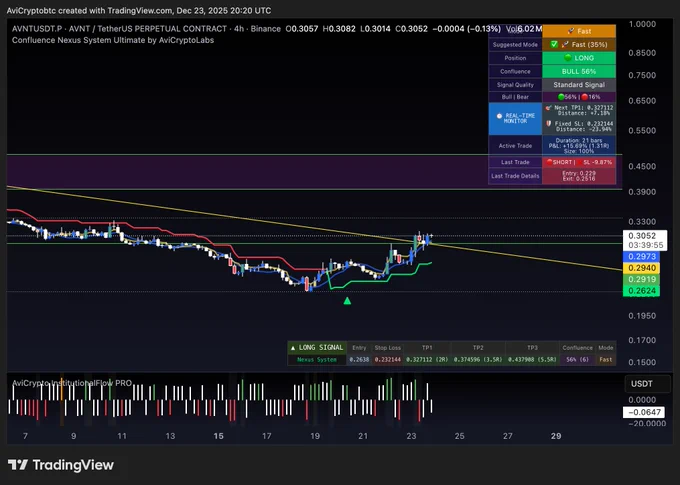Click the Nexus System cell

[x=317, y=360]
